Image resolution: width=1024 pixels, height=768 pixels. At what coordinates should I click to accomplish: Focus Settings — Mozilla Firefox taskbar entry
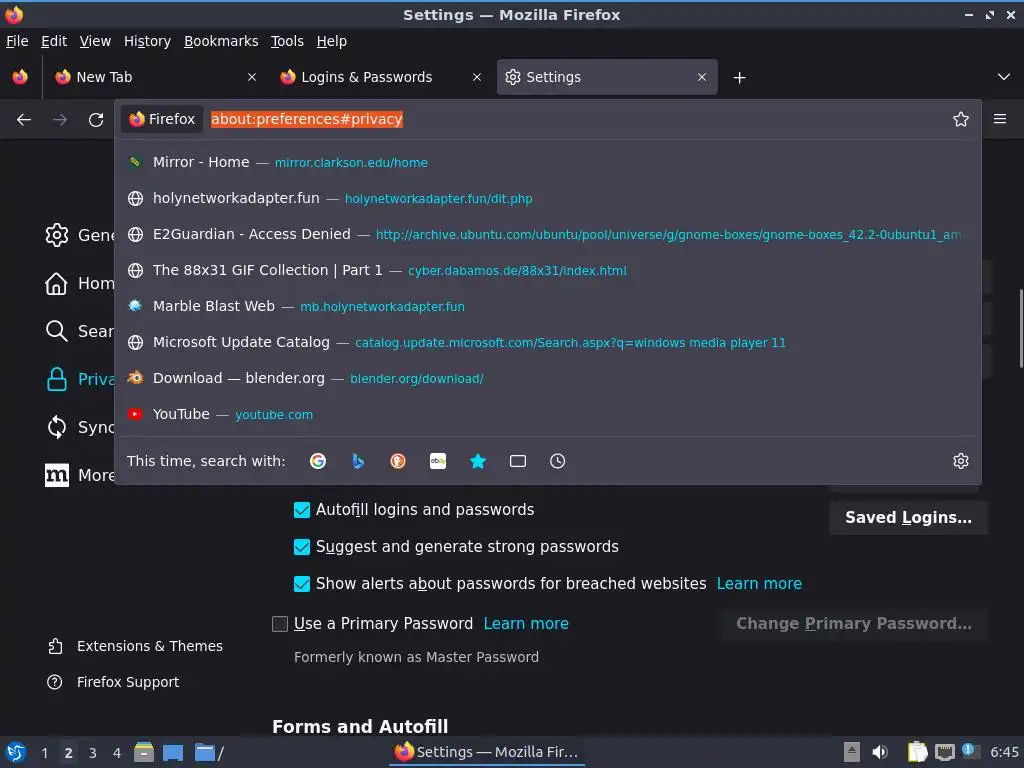pyautogui.click(x=488, y=752)
